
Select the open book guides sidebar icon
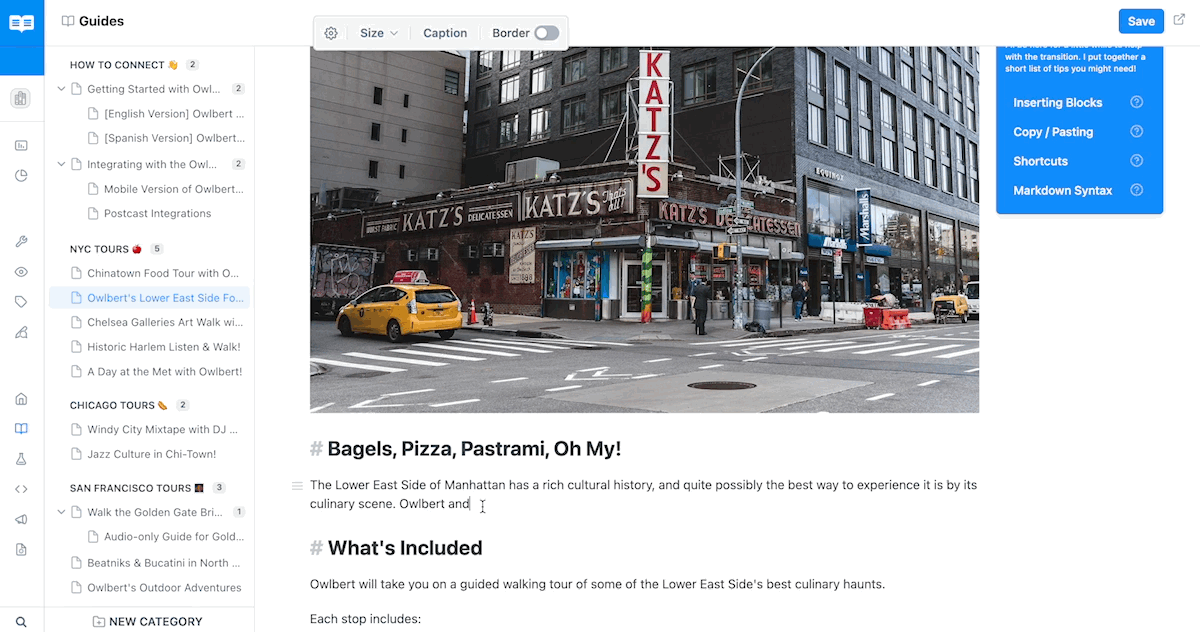pos(21,429)
